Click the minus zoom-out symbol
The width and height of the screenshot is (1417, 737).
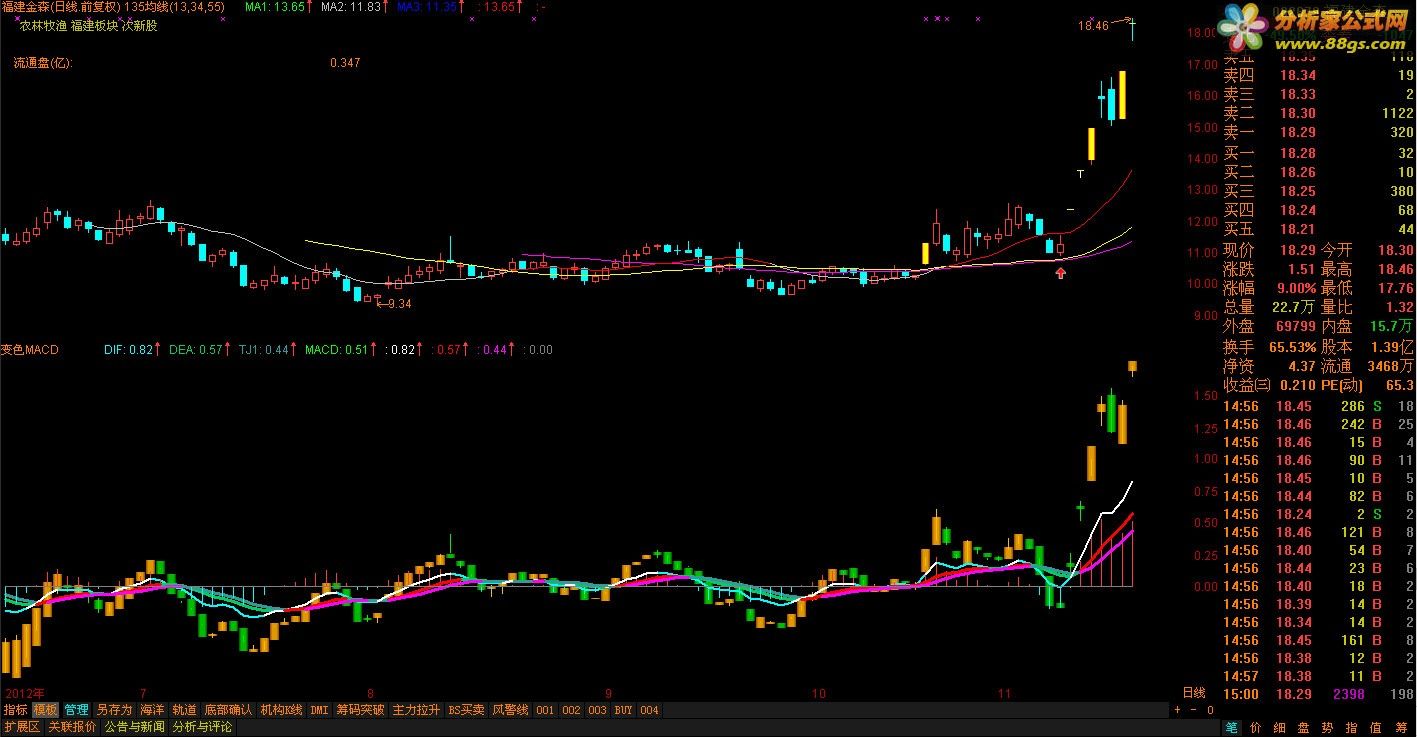[x=1193, y=710]
